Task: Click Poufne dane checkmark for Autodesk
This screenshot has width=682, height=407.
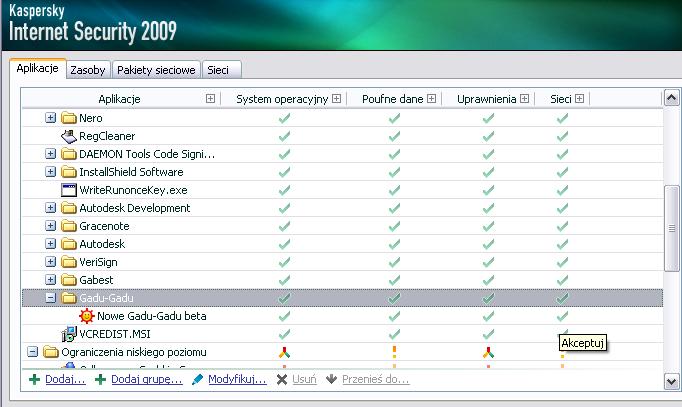Action: tap(394, 244)
